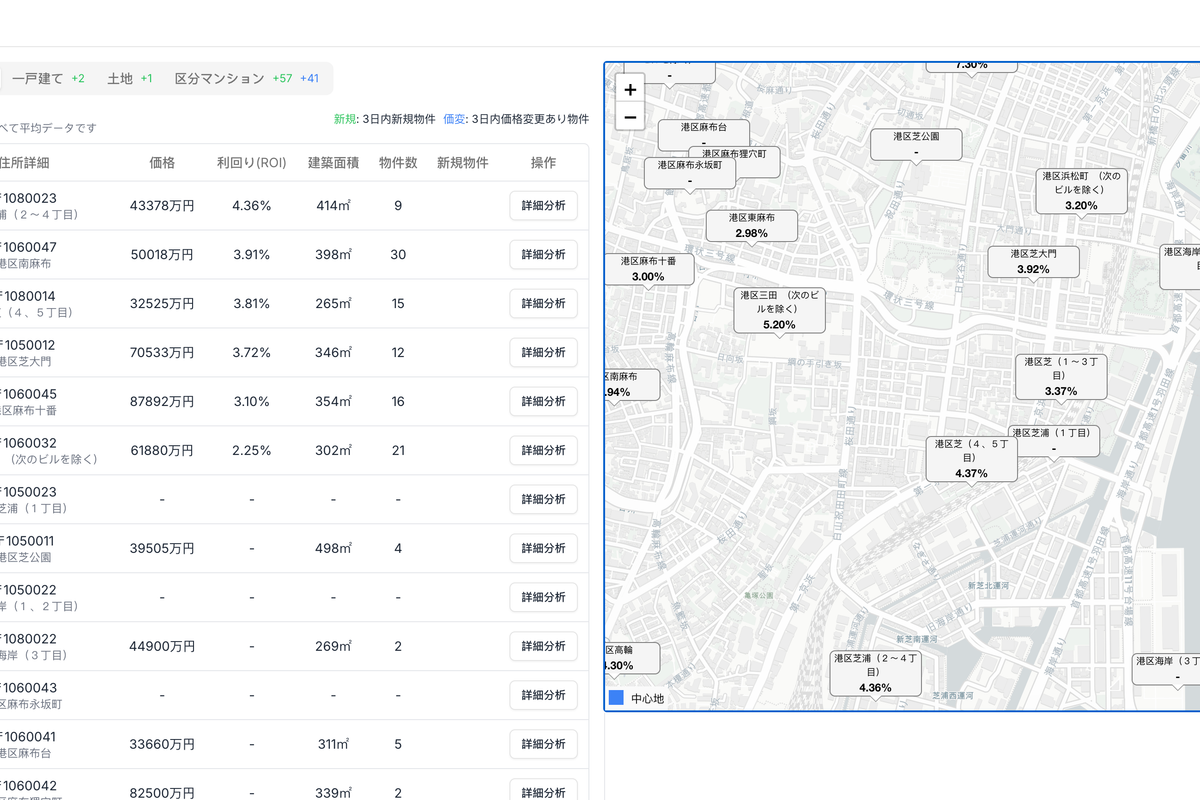Click the 価変: 3日内価格変更あり物件 legend text

click(x=516, y=118)
